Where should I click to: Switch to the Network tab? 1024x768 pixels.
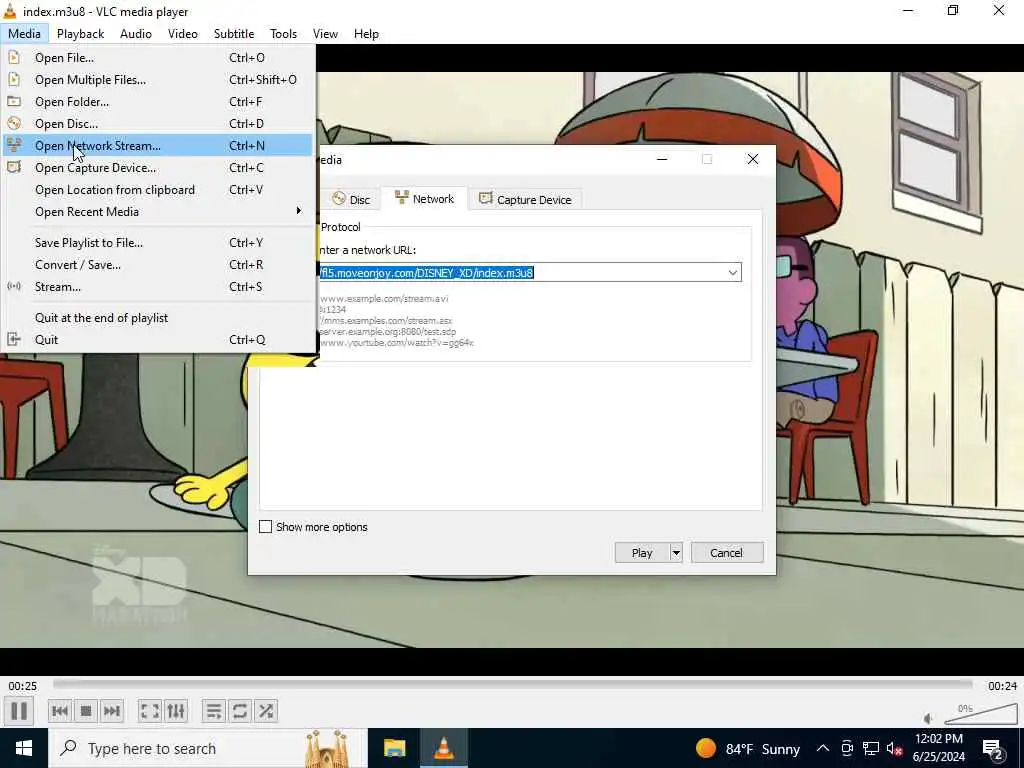tap(424, 199)
